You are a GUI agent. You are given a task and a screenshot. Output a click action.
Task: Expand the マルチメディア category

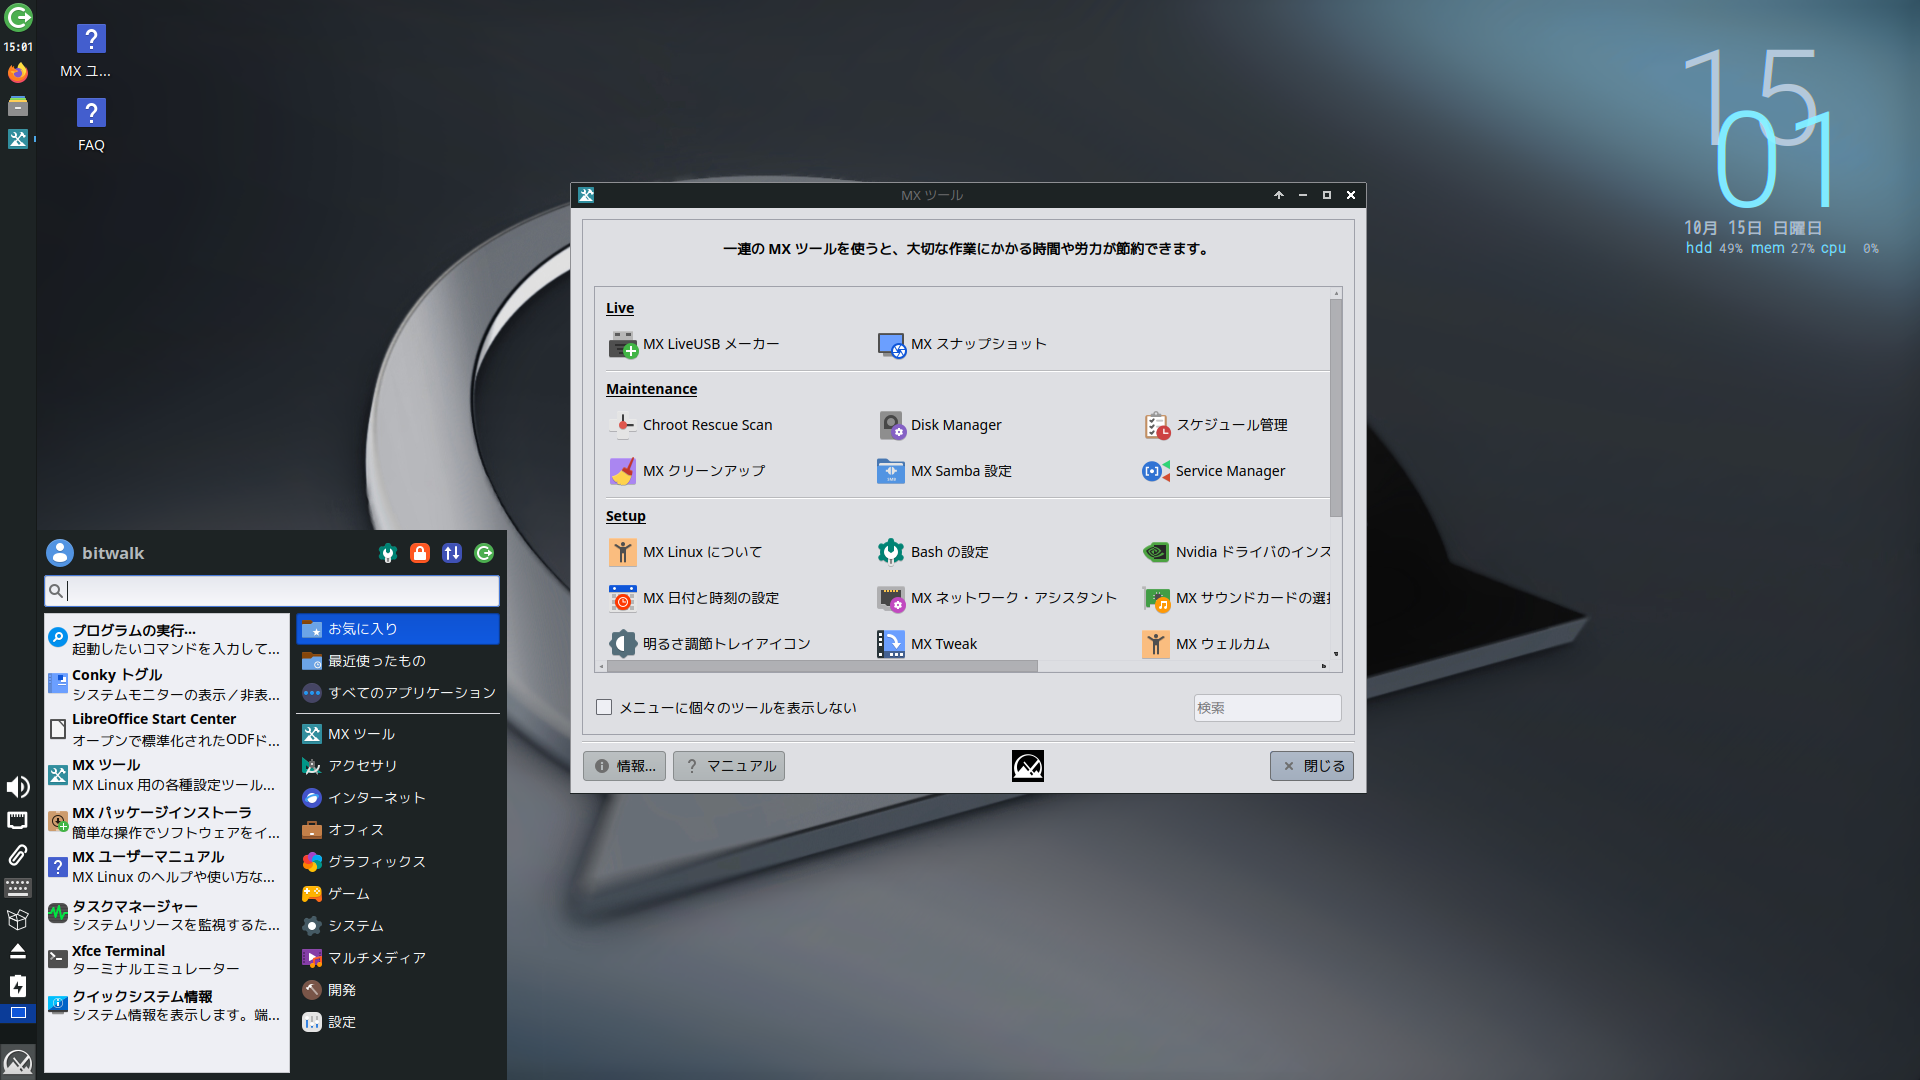coord(376,958)
